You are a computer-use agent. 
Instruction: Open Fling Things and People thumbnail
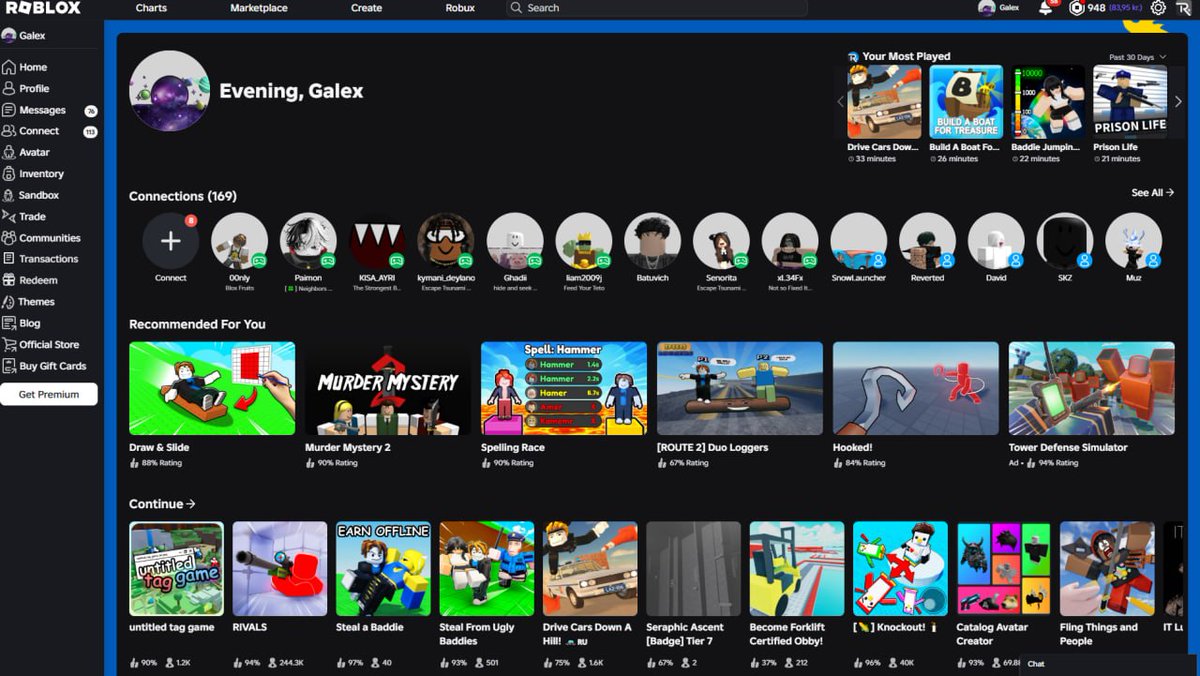(1107, 568)
